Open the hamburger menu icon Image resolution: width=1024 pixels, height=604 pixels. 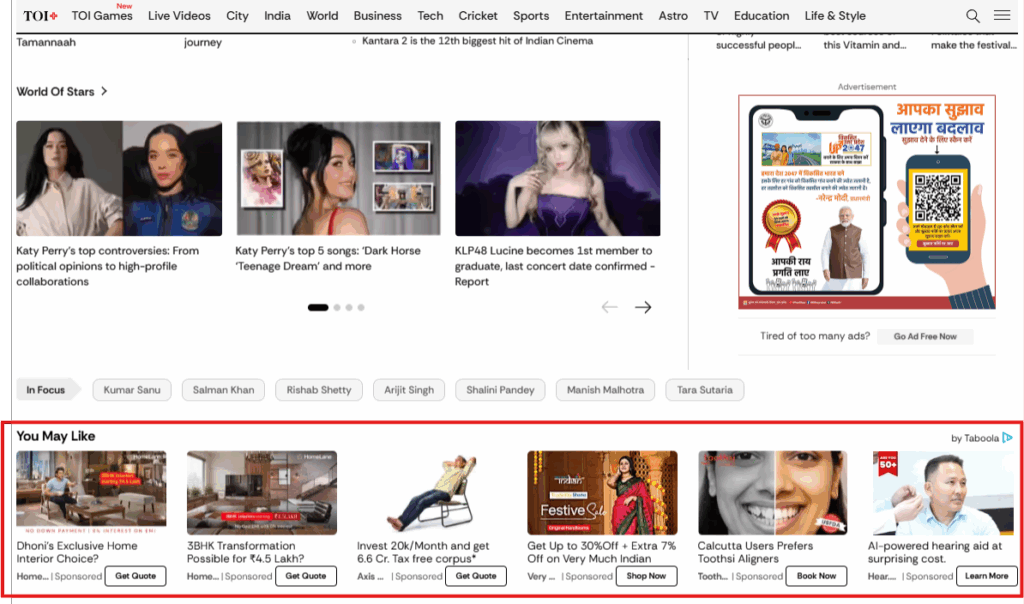1001,16
